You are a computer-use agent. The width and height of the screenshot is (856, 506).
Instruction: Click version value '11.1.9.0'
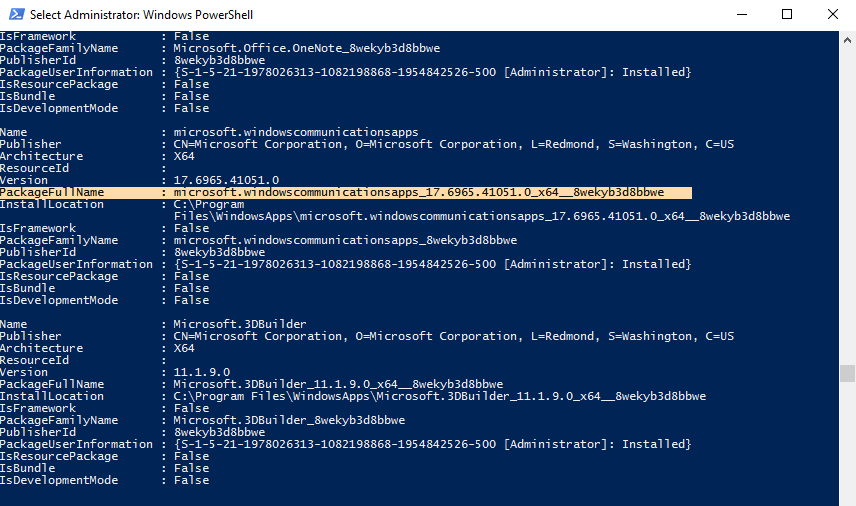coord(201,372)
